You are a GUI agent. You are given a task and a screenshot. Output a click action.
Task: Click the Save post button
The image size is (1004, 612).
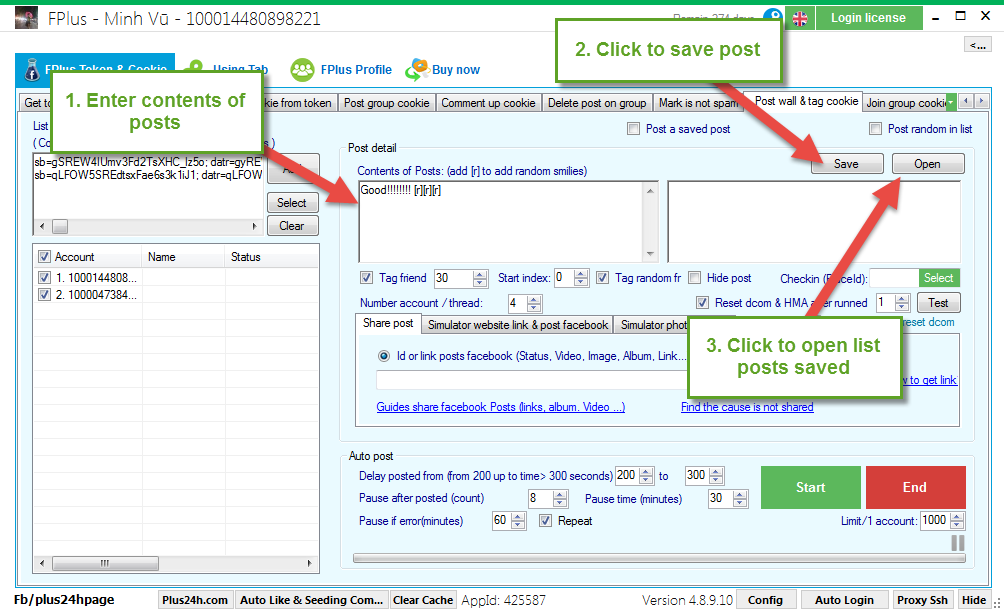coord(846,164)
